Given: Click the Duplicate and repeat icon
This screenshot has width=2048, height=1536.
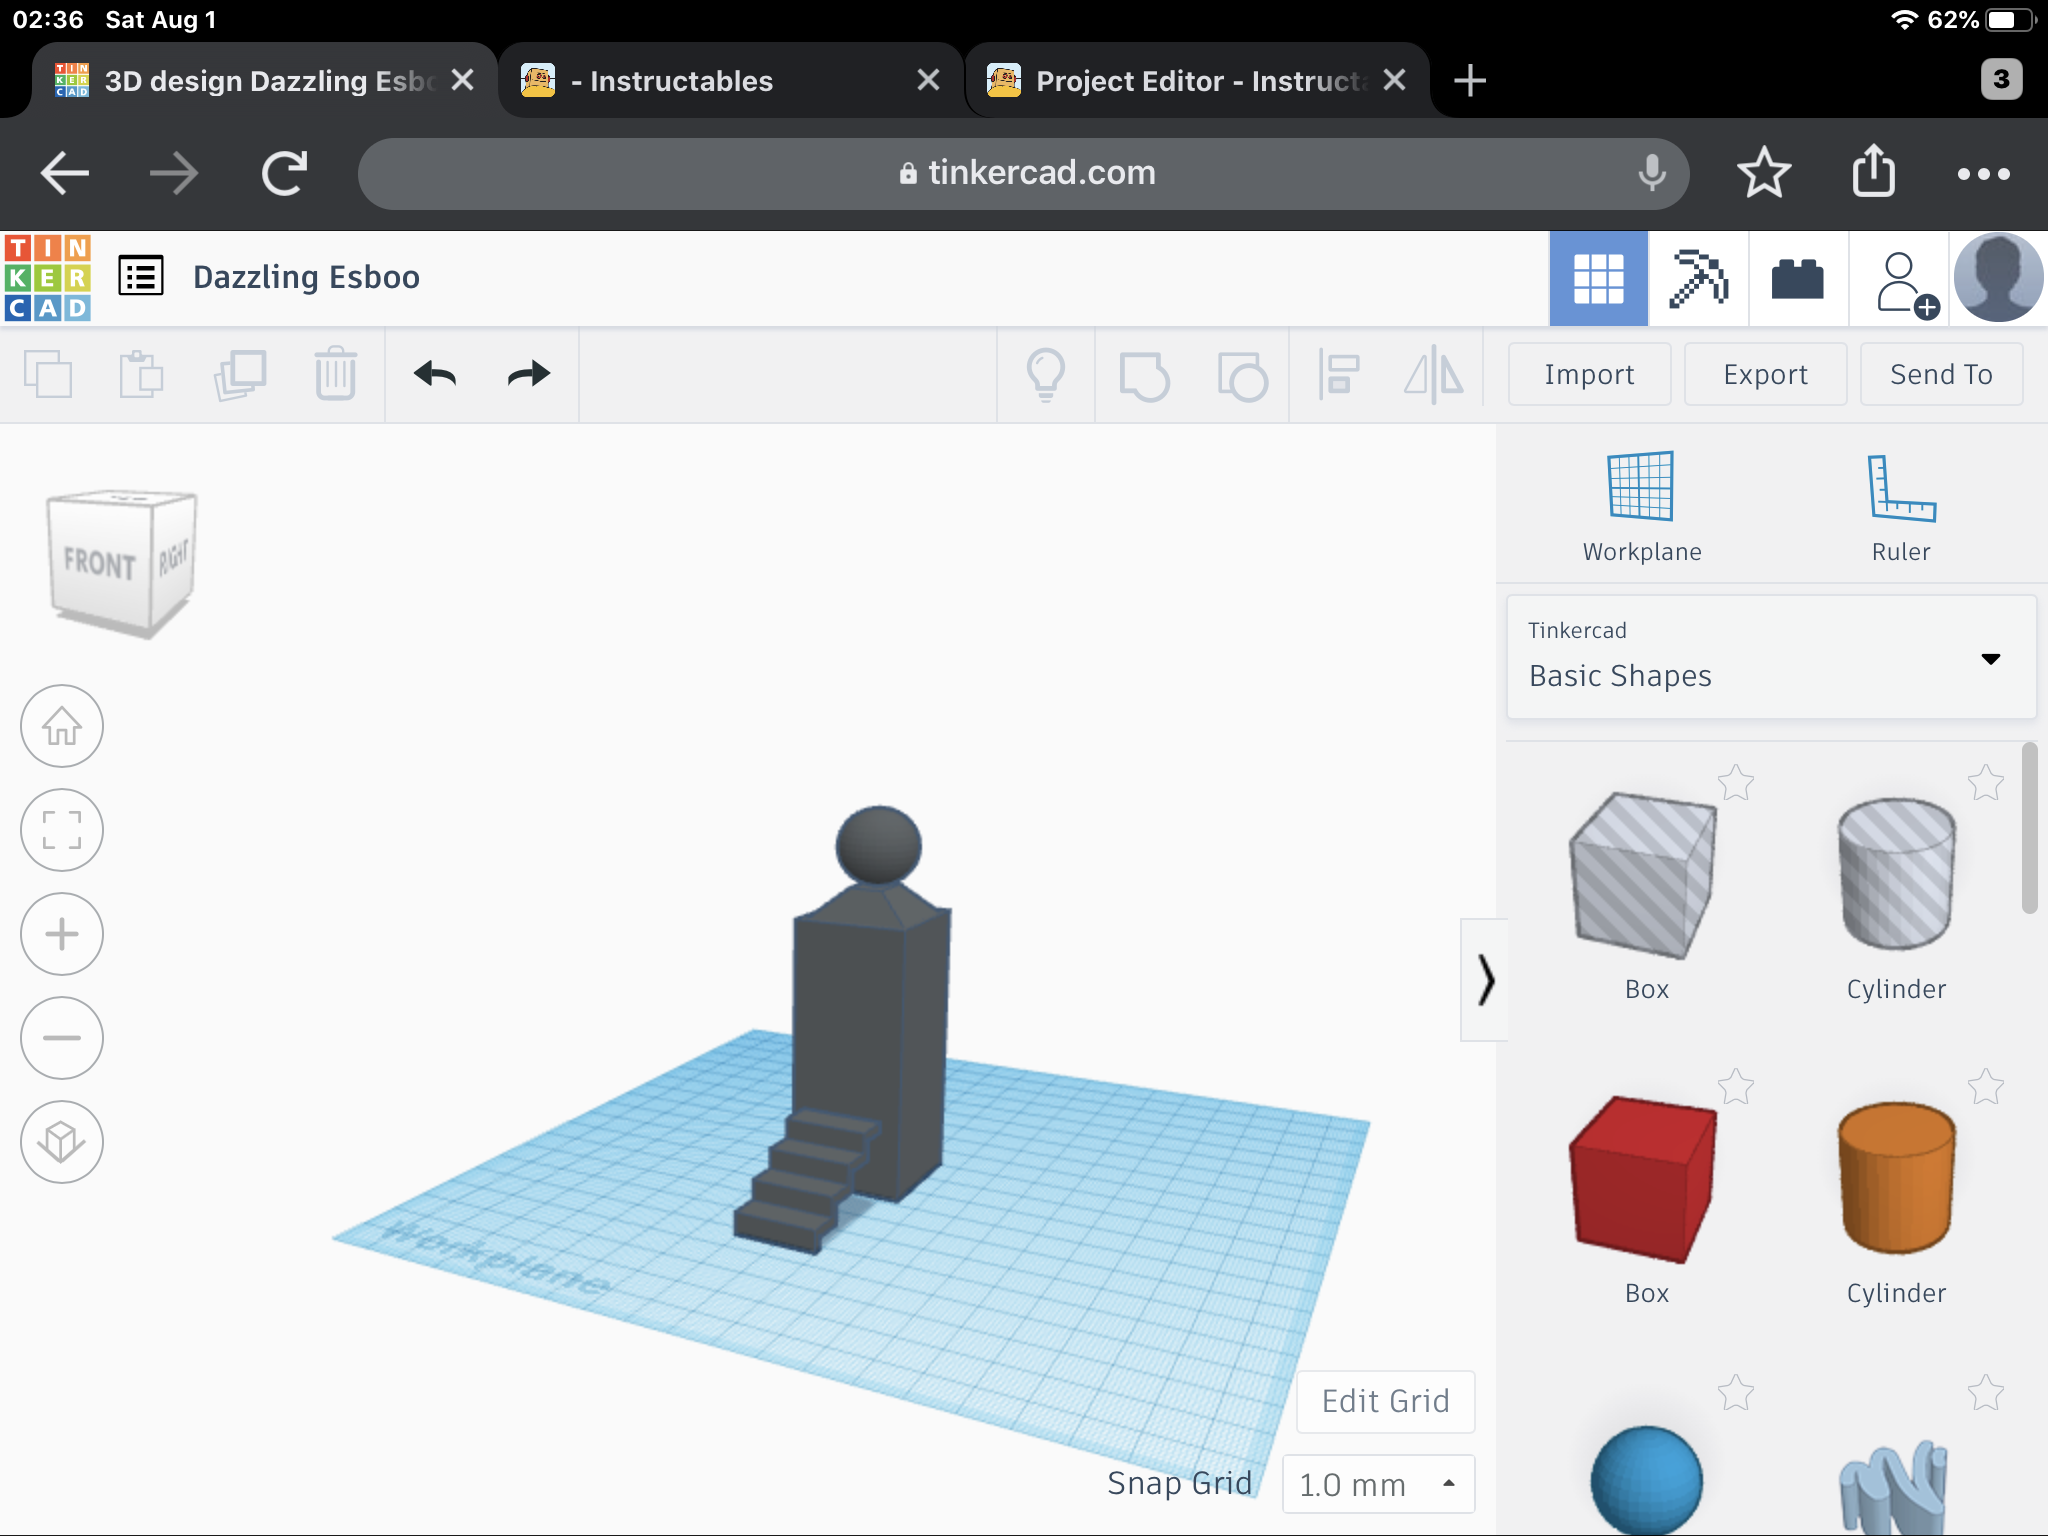Looking at the screenshot, I should [240, 375].
